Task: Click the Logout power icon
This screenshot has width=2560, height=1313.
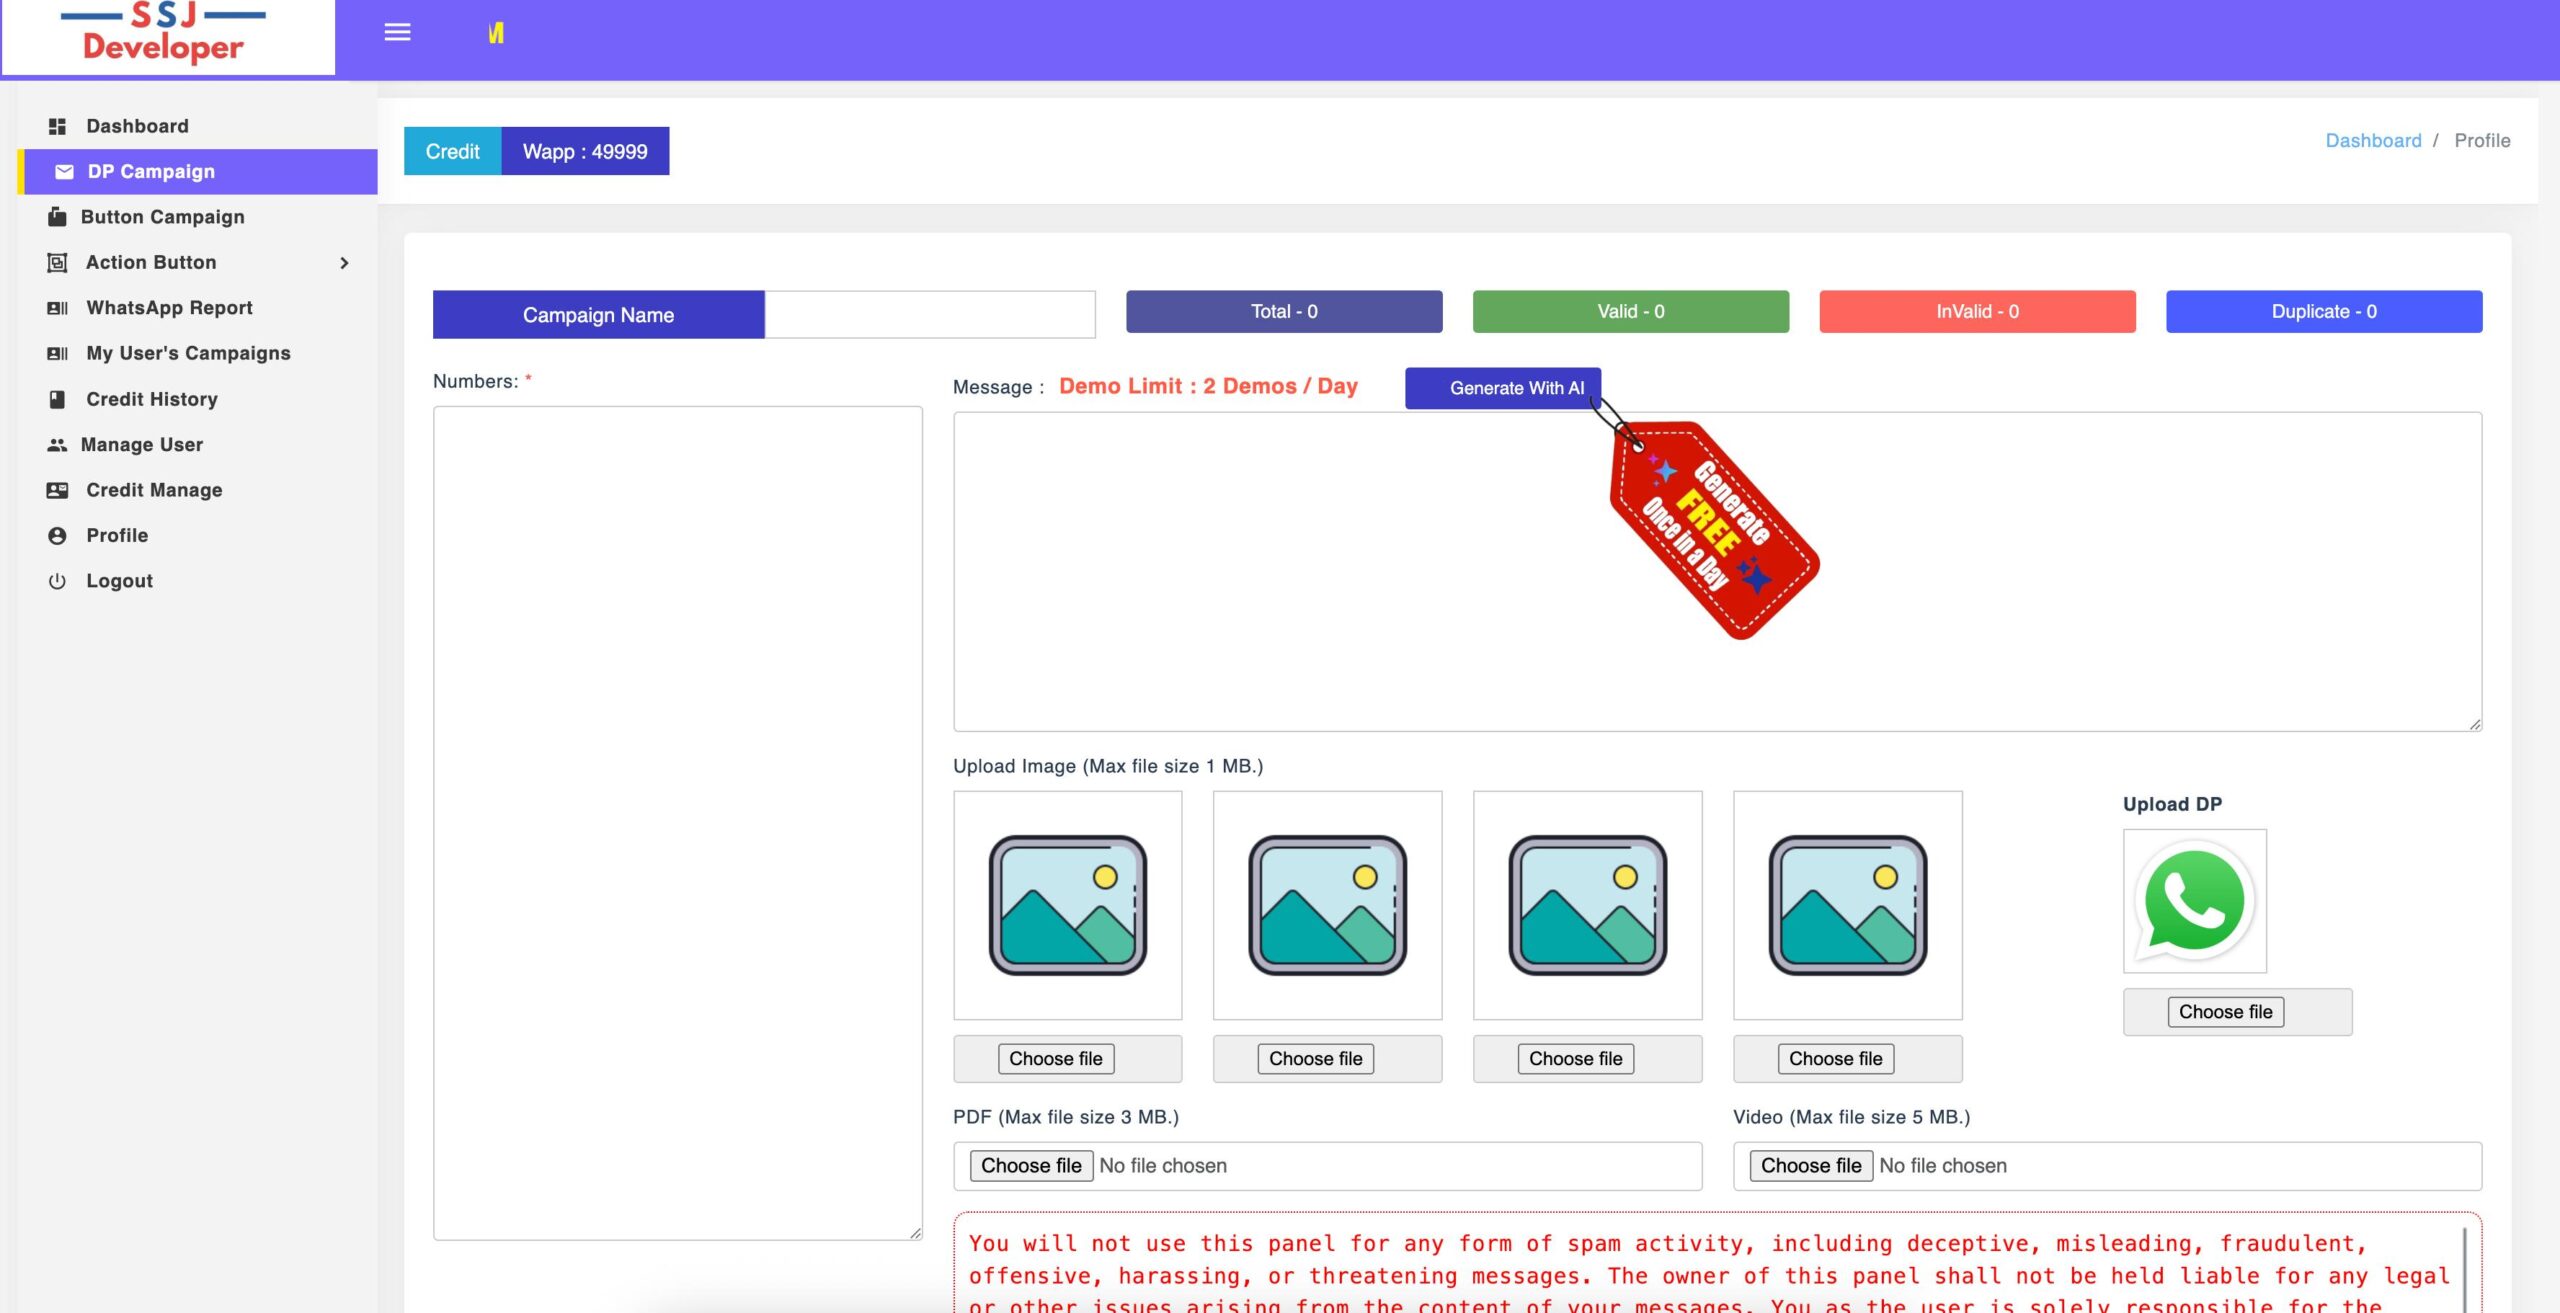Action: 57,580
